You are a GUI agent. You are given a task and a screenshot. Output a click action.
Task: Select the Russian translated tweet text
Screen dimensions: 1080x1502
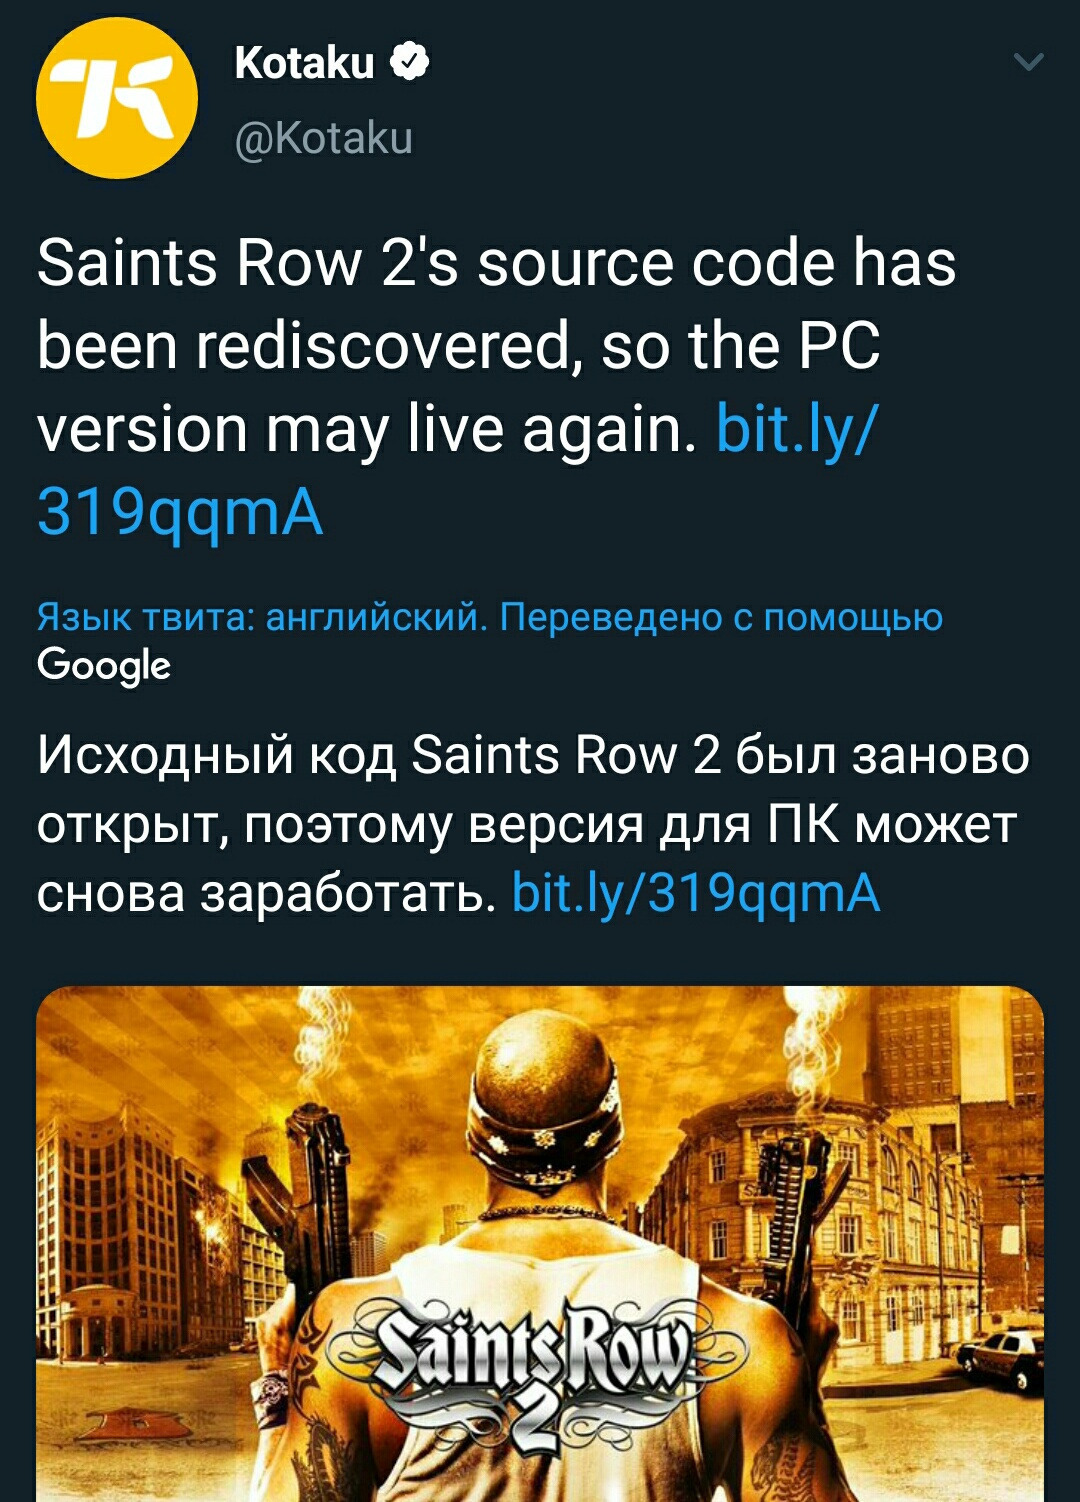pyautogui.click(x=533, y=824)
